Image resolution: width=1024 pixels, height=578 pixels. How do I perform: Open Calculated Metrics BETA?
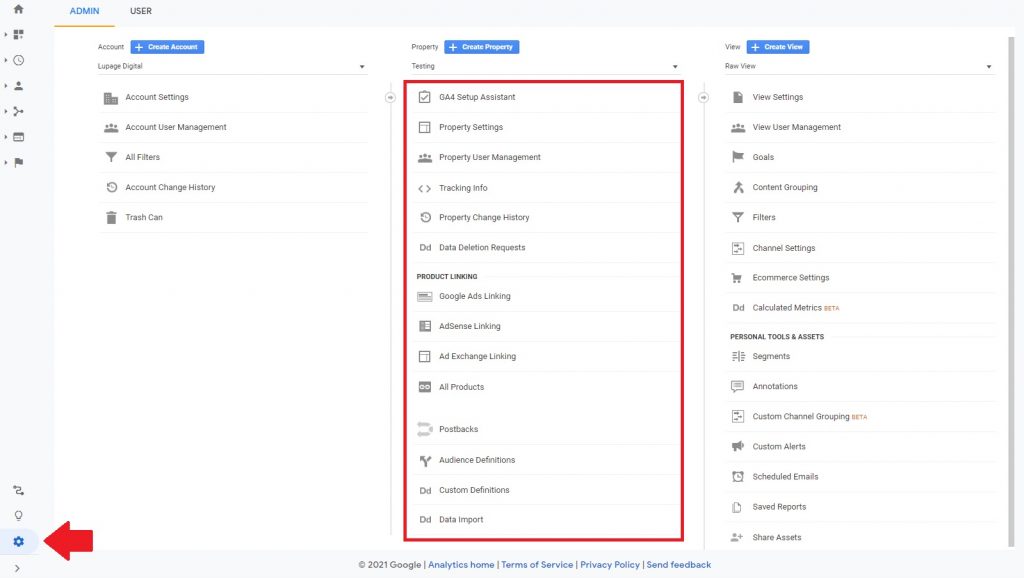(795, 308)
